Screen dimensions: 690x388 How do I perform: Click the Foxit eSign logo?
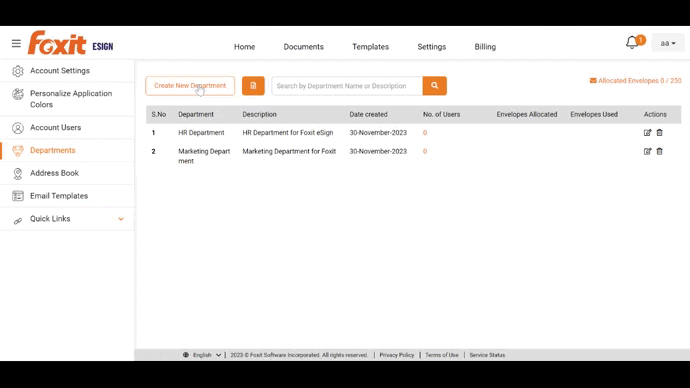(70, 43)
